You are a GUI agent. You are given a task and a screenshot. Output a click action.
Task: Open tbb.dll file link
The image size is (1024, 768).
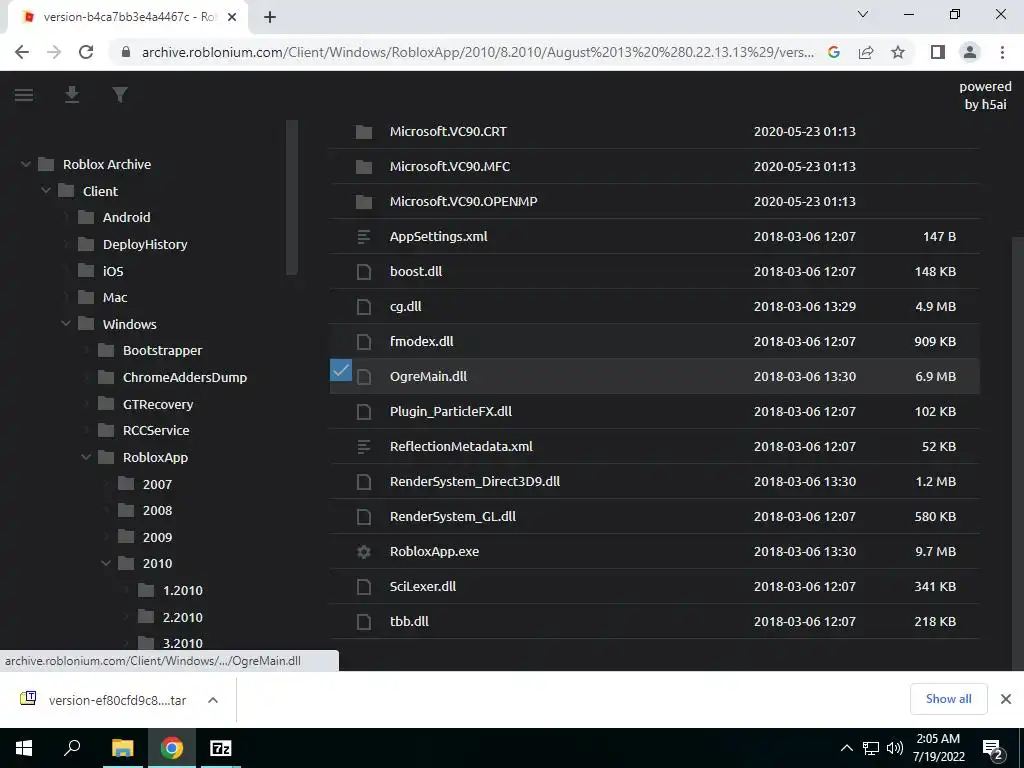(x=409, y=622)
